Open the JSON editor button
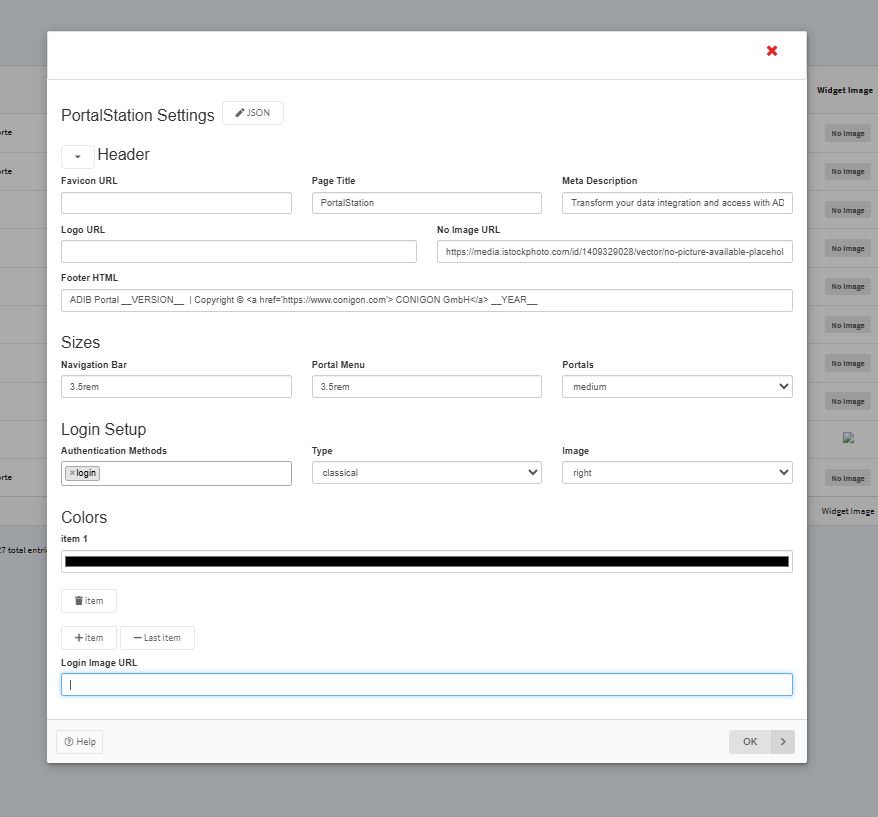This screenshot has width=878, height=817. [x=253, y=113]
